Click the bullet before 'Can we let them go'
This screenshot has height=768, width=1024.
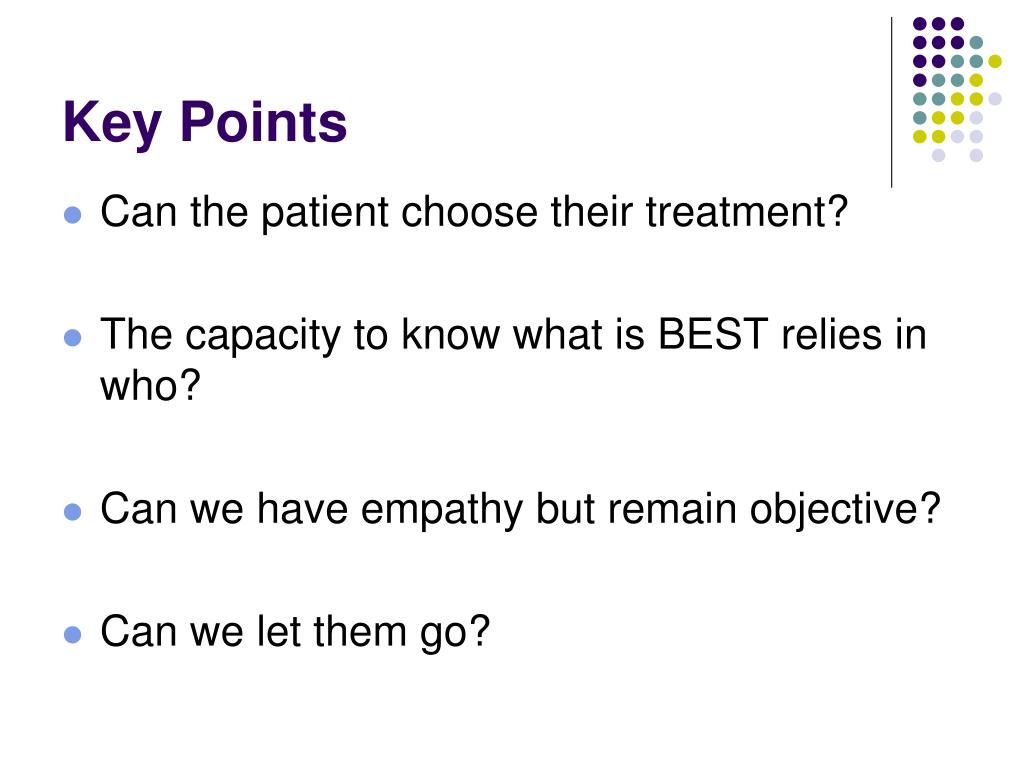[72, 634]
